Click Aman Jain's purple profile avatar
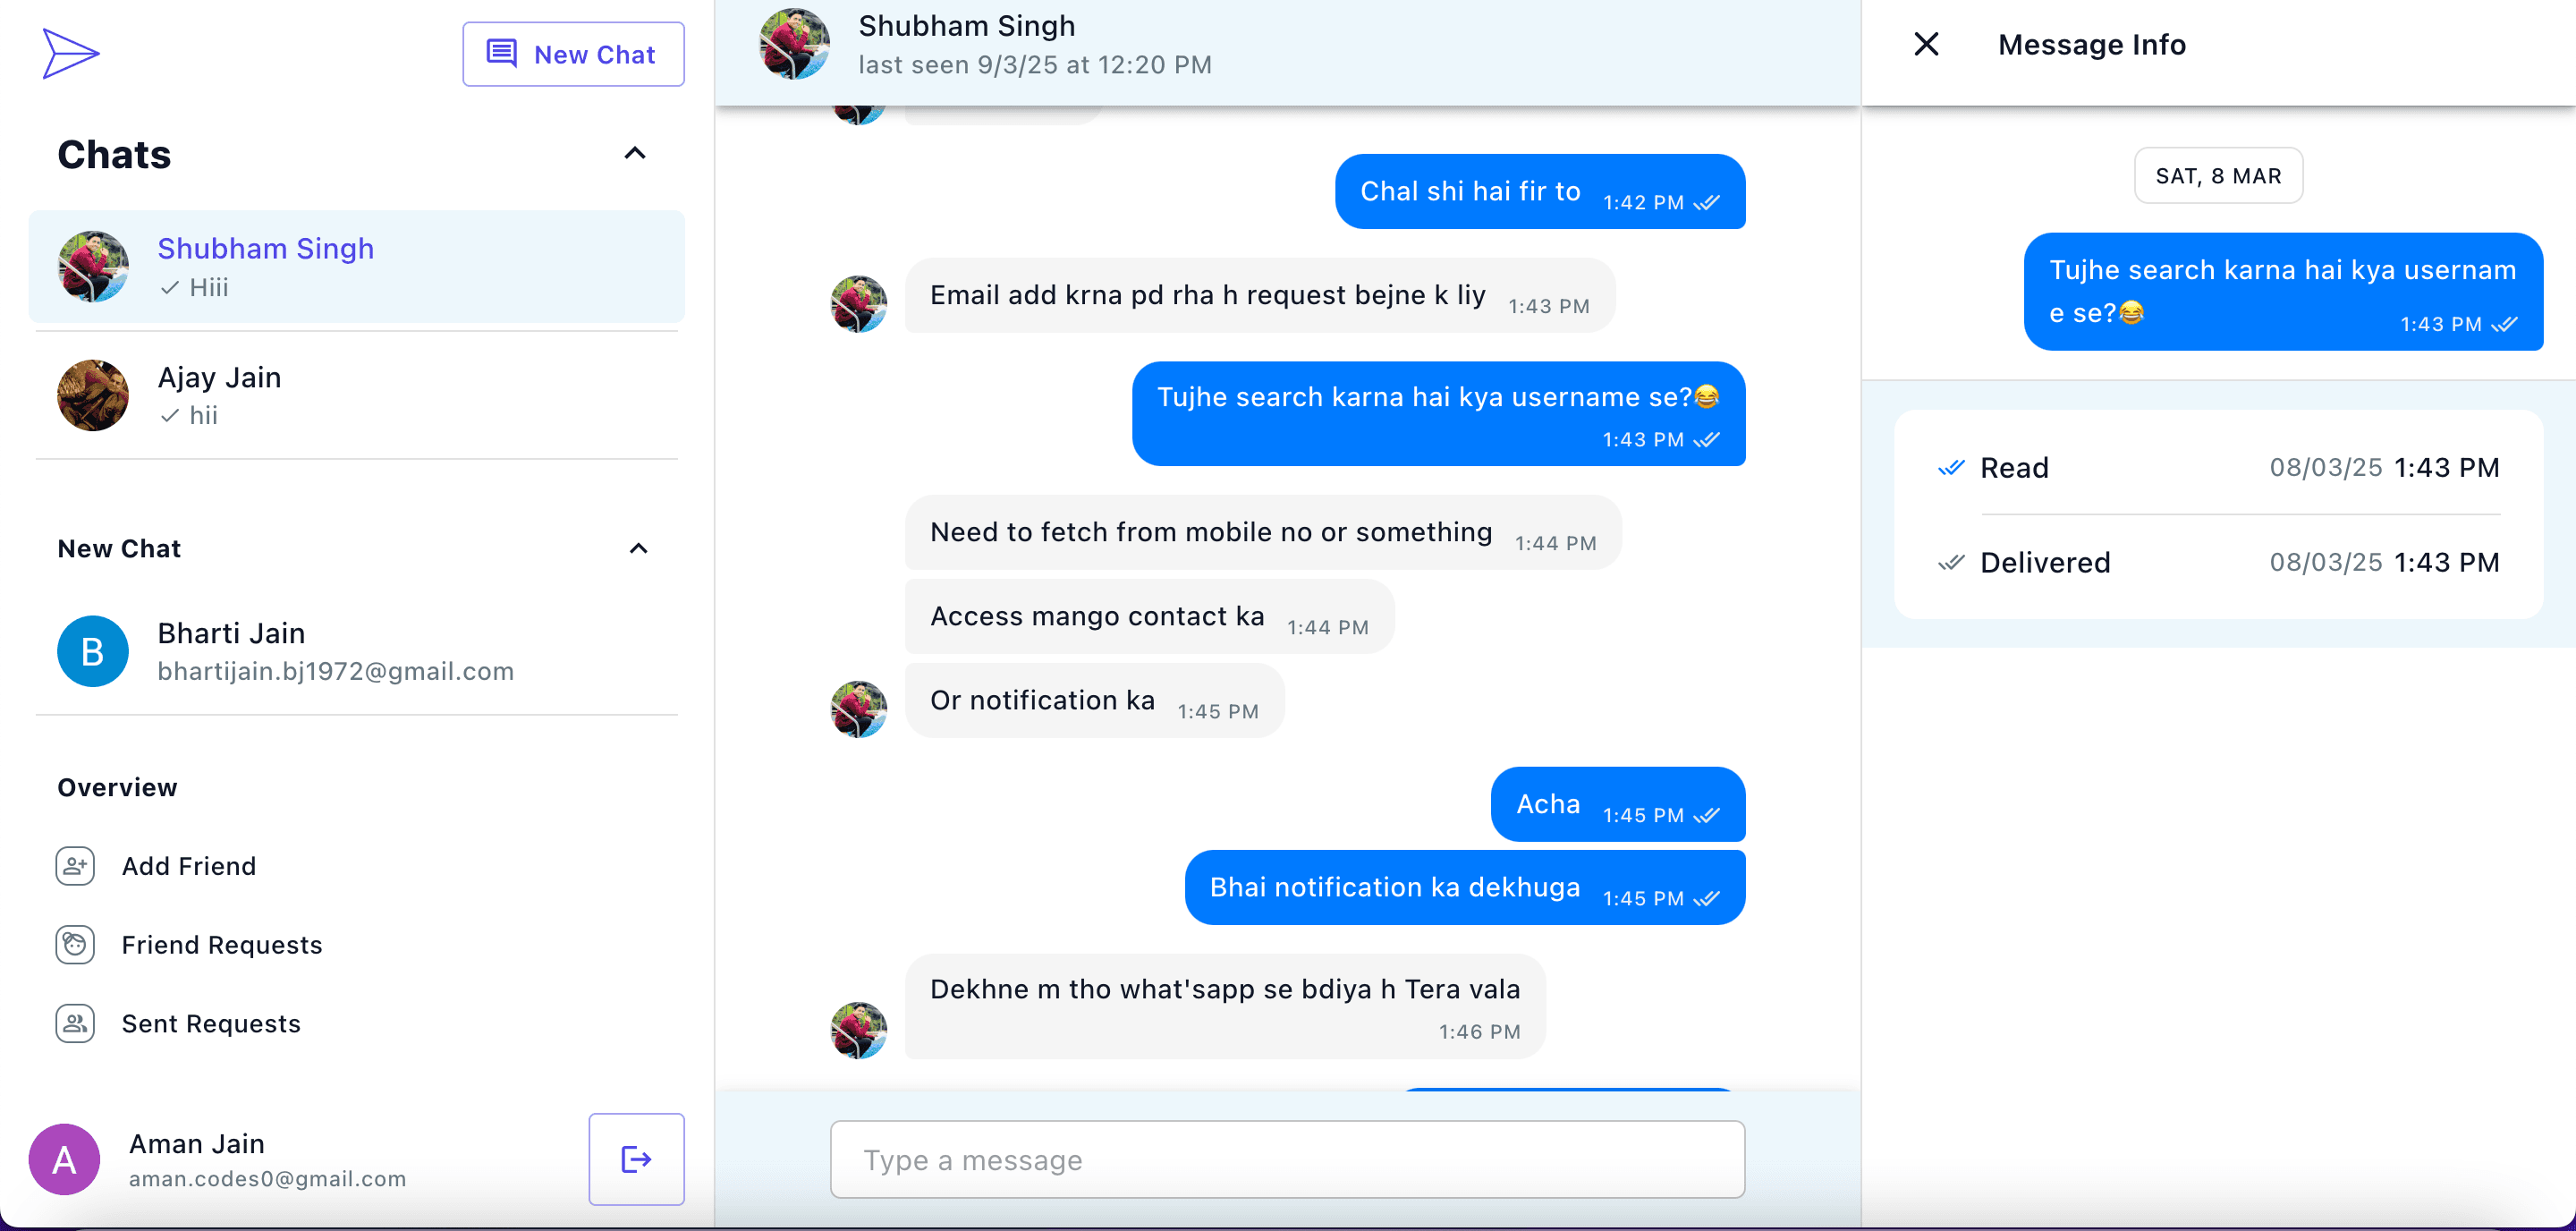Viewport: 2576px width, 1231px height. click(64, 1159)
